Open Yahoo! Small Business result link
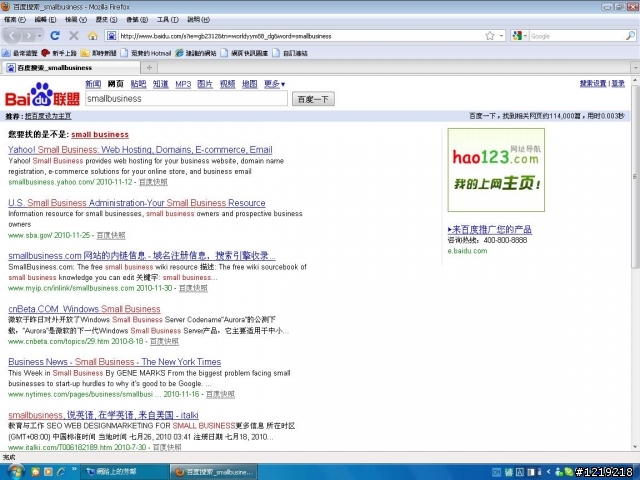The image size is (640, 480). 140,149
